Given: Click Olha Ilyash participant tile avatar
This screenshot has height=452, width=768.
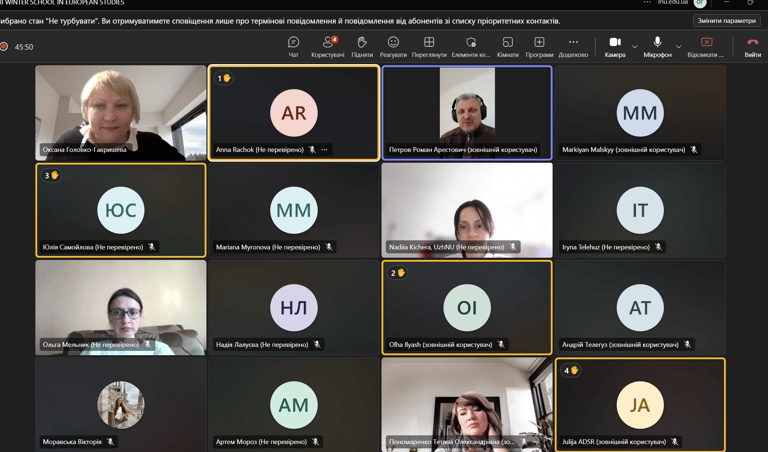Looking at the screenshot, I should [x=466, y=307].
